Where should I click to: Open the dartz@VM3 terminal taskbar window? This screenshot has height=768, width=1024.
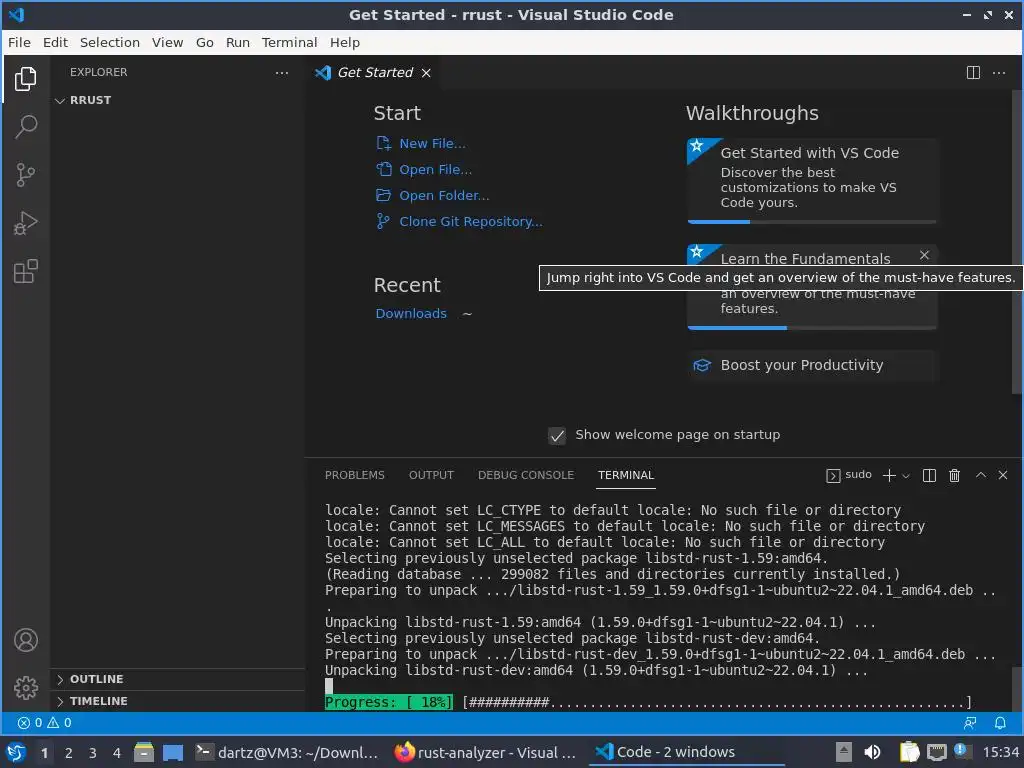click(x=287, y=753)
